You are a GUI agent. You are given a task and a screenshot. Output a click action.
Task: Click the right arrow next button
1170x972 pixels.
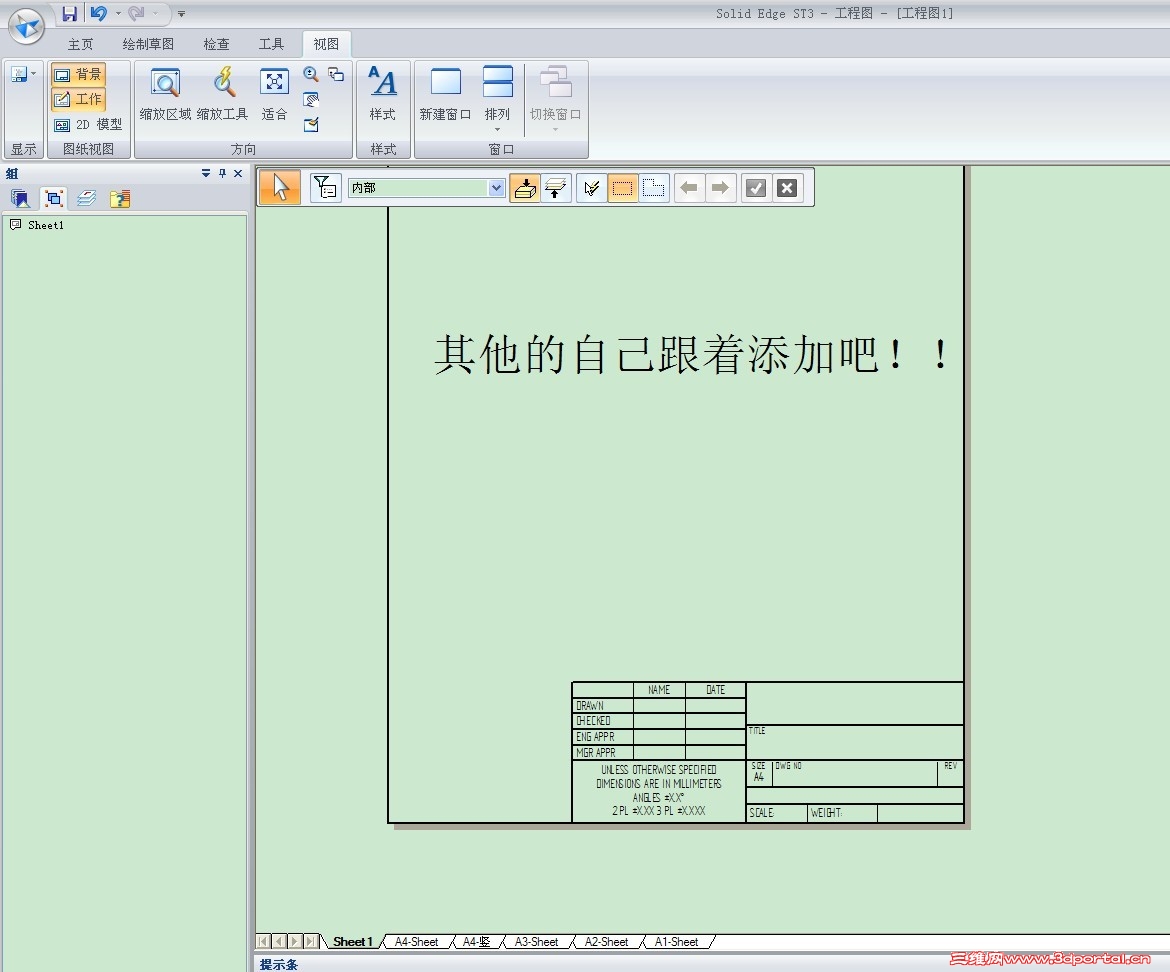click(720, 188)
